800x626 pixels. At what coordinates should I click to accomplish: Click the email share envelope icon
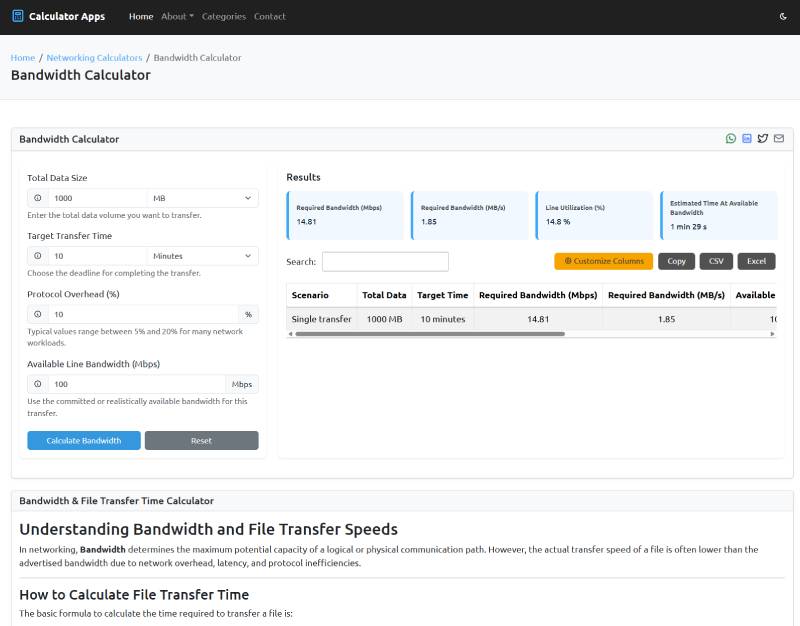pyautogui.click(x=779, y=139)
